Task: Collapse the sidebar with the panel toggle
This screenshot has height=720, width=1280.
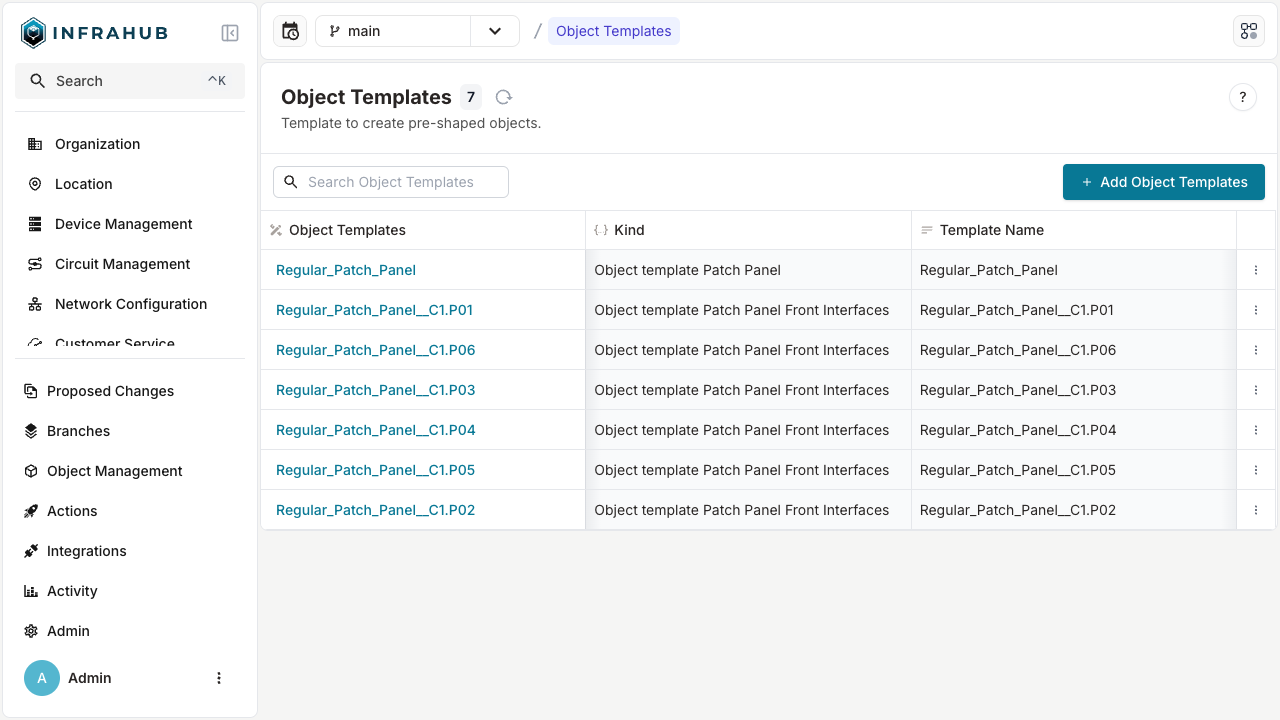Action: [229, 32]
